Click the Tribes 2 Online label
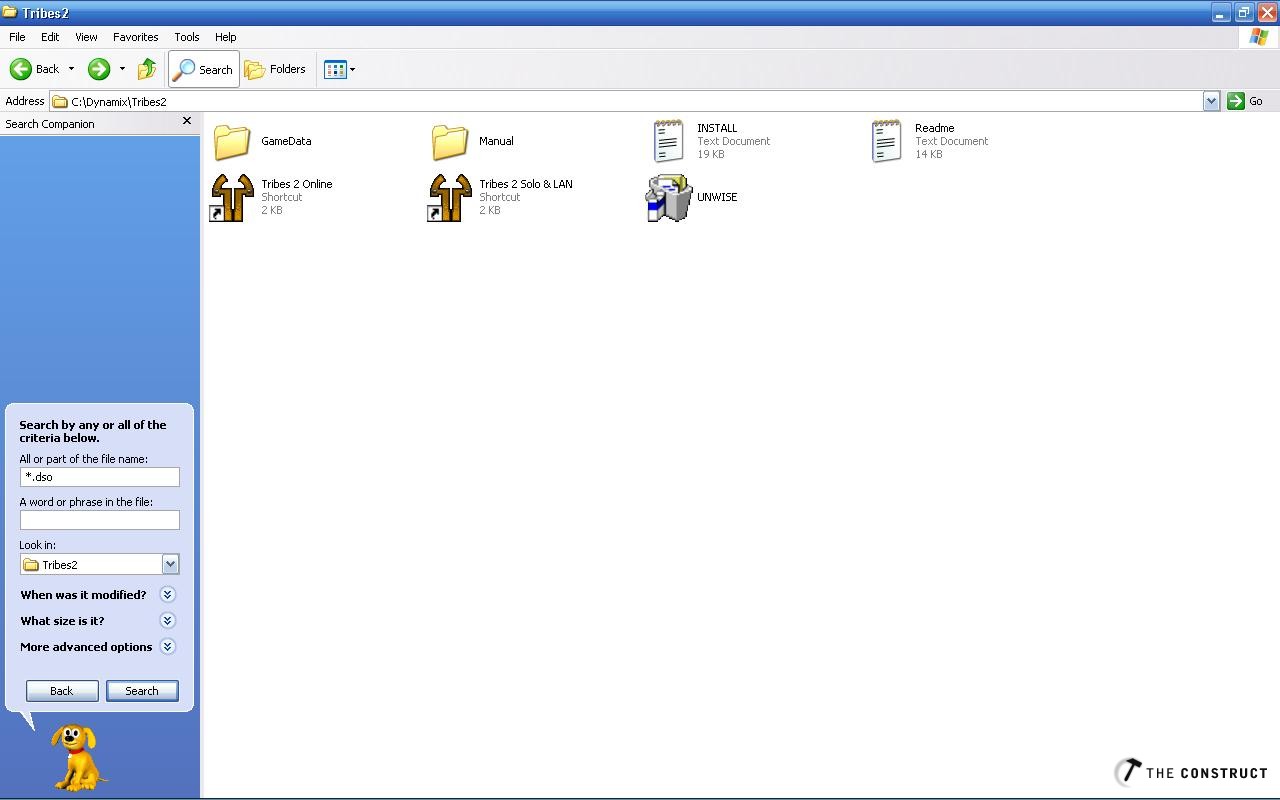Screen dimensions: 1280x800 click(297, 184)
